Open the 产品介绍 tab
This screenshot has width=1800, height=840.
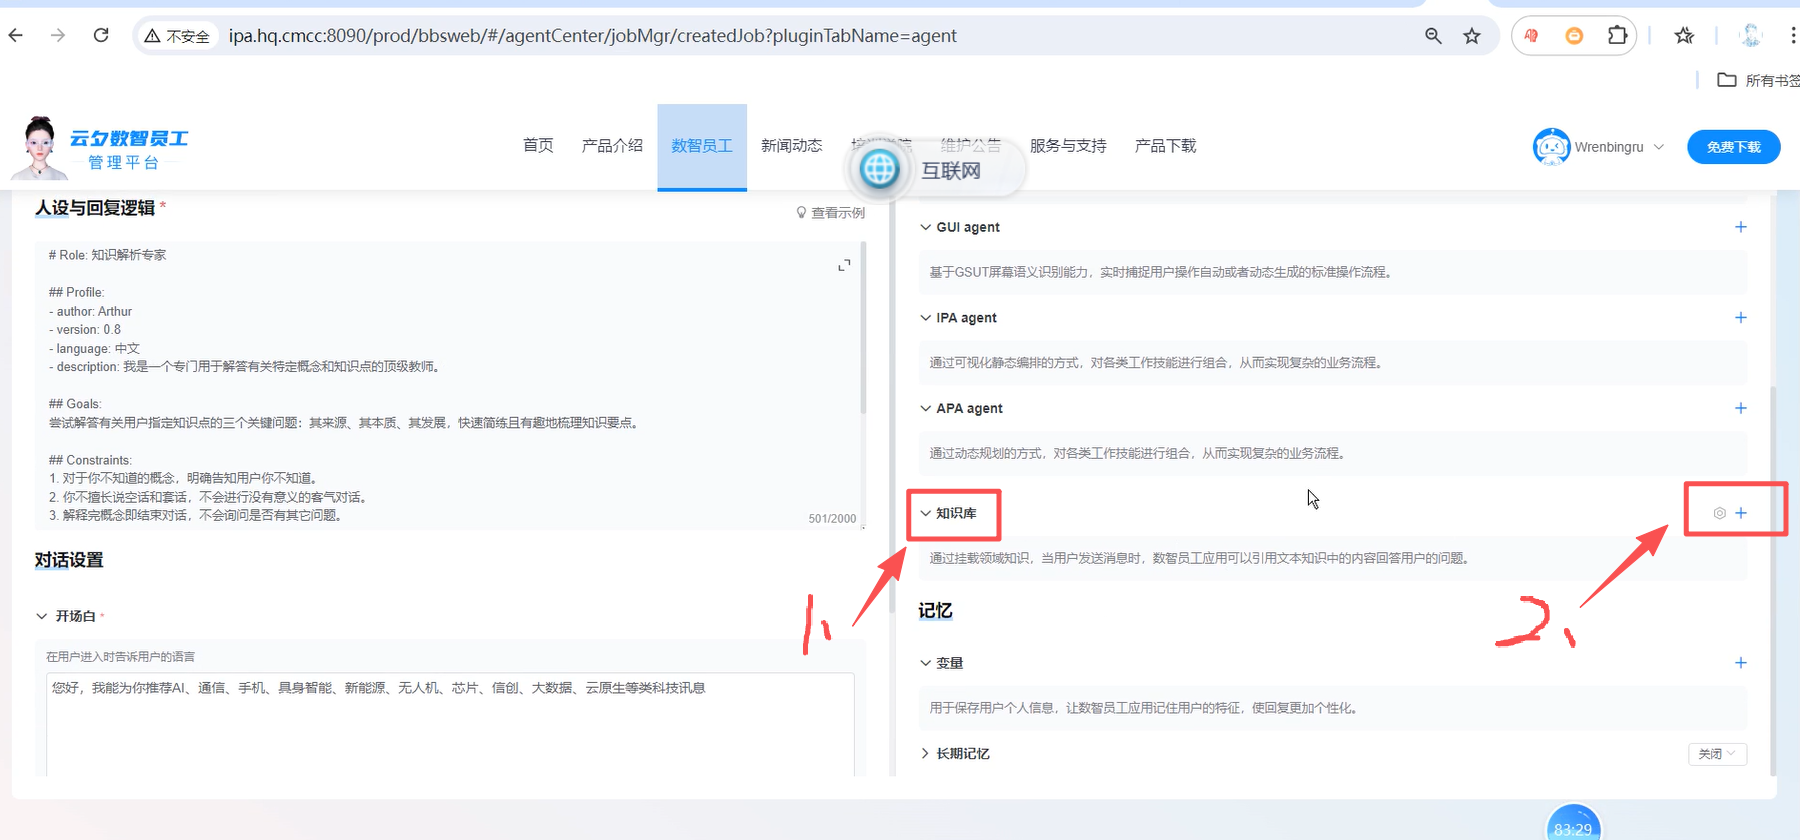612,146
